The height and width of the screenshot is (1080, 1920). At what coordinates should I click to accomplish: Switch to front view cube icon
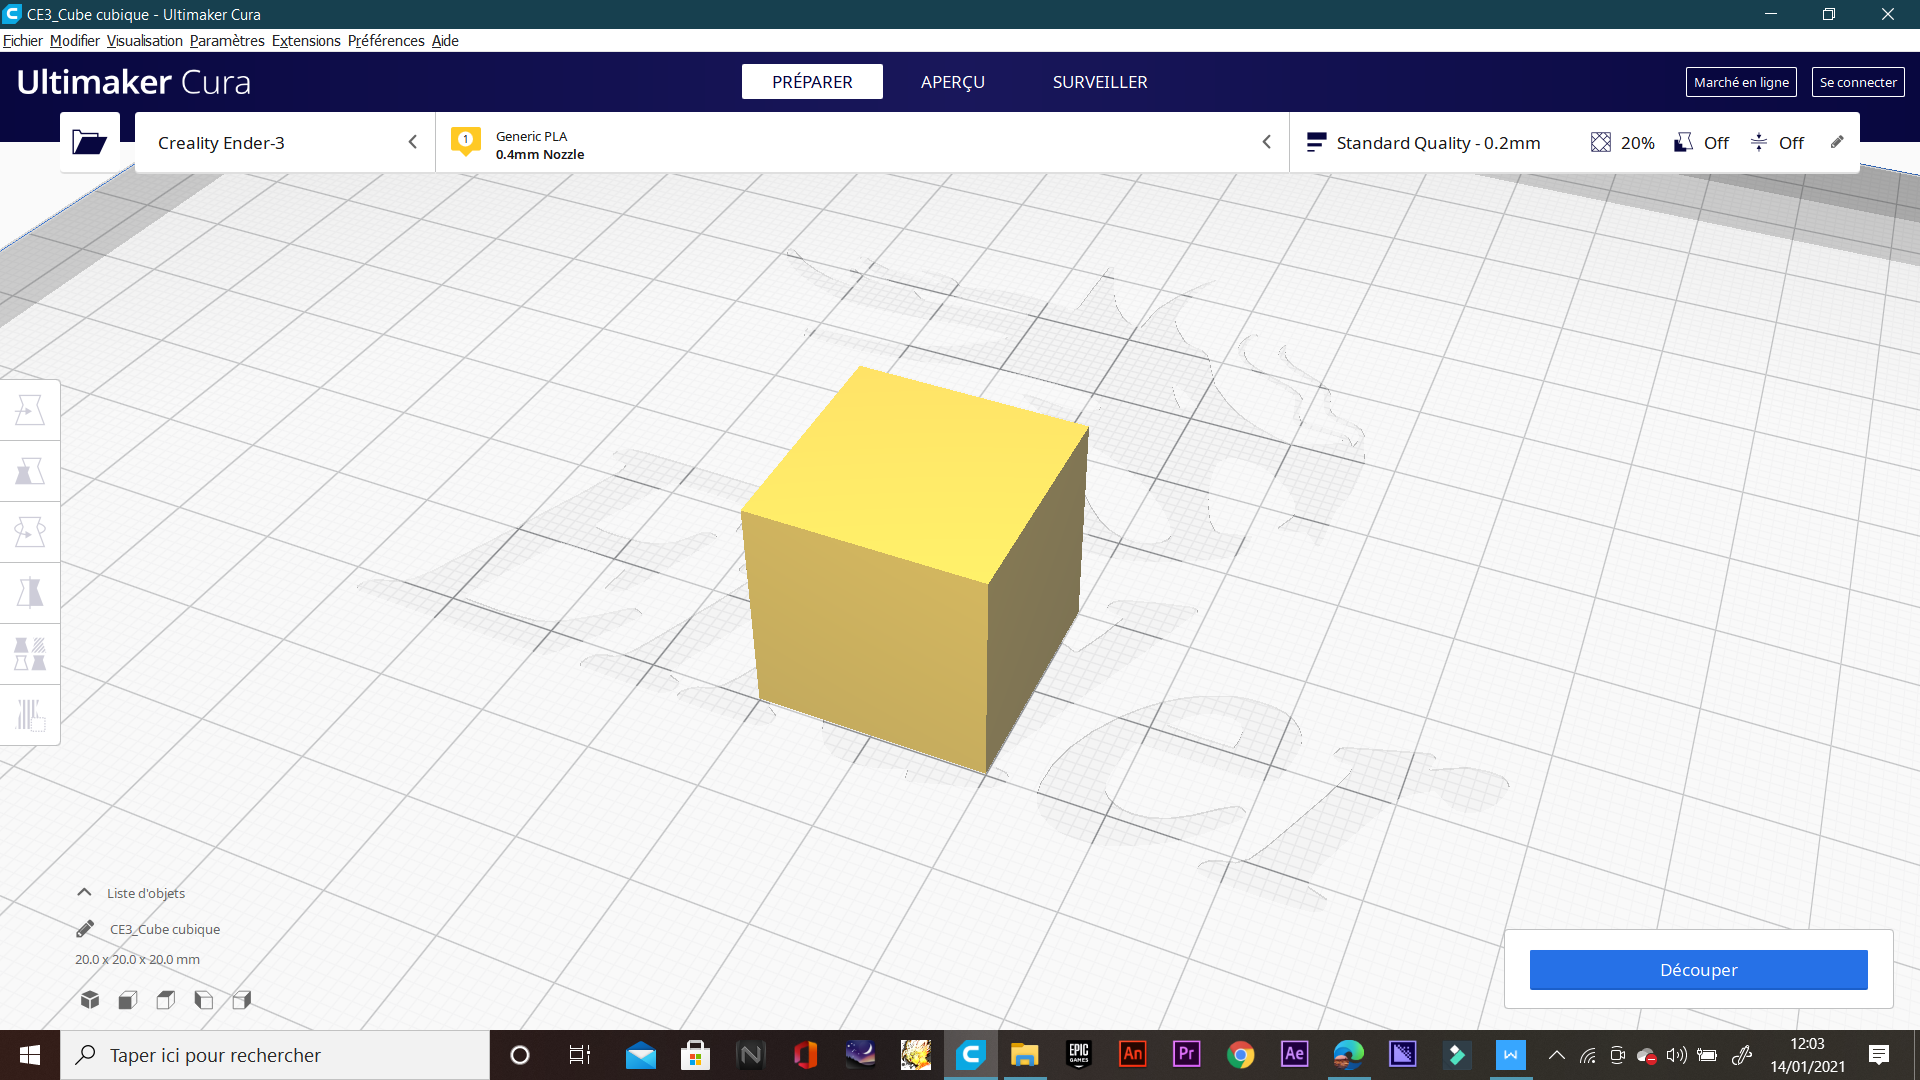(128, 999)
